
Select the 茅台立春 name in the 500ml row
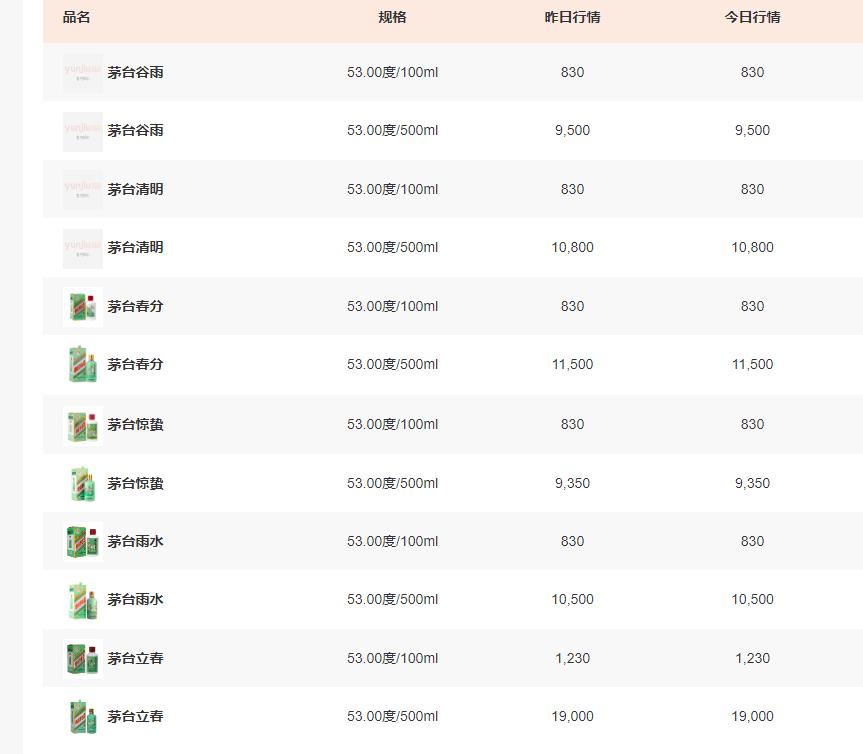(135, 717)
